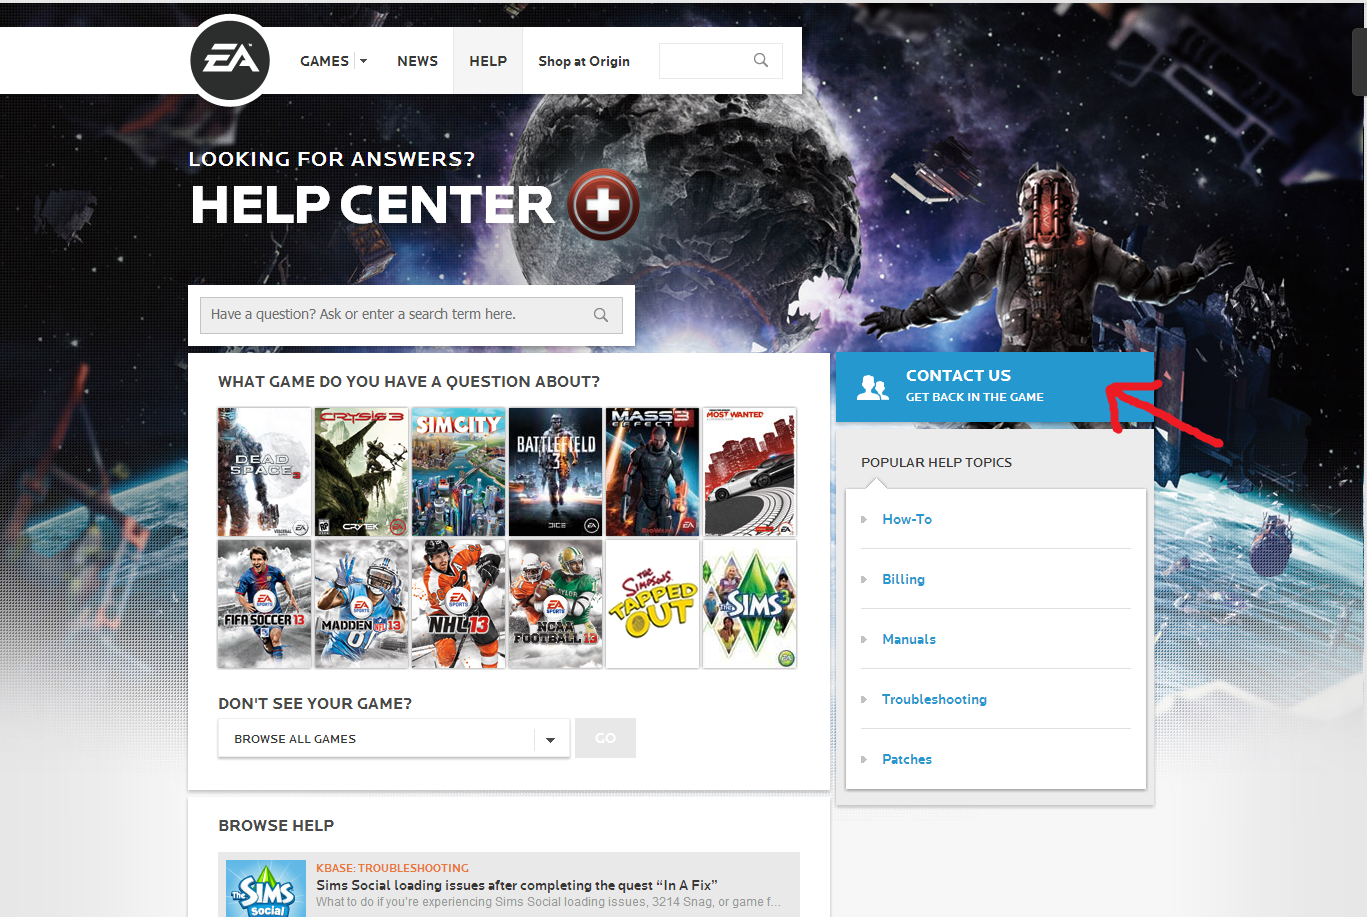Click the Sims Social article thumbnail
Viewport: 1367px width, 917px height.
point(266,888)
